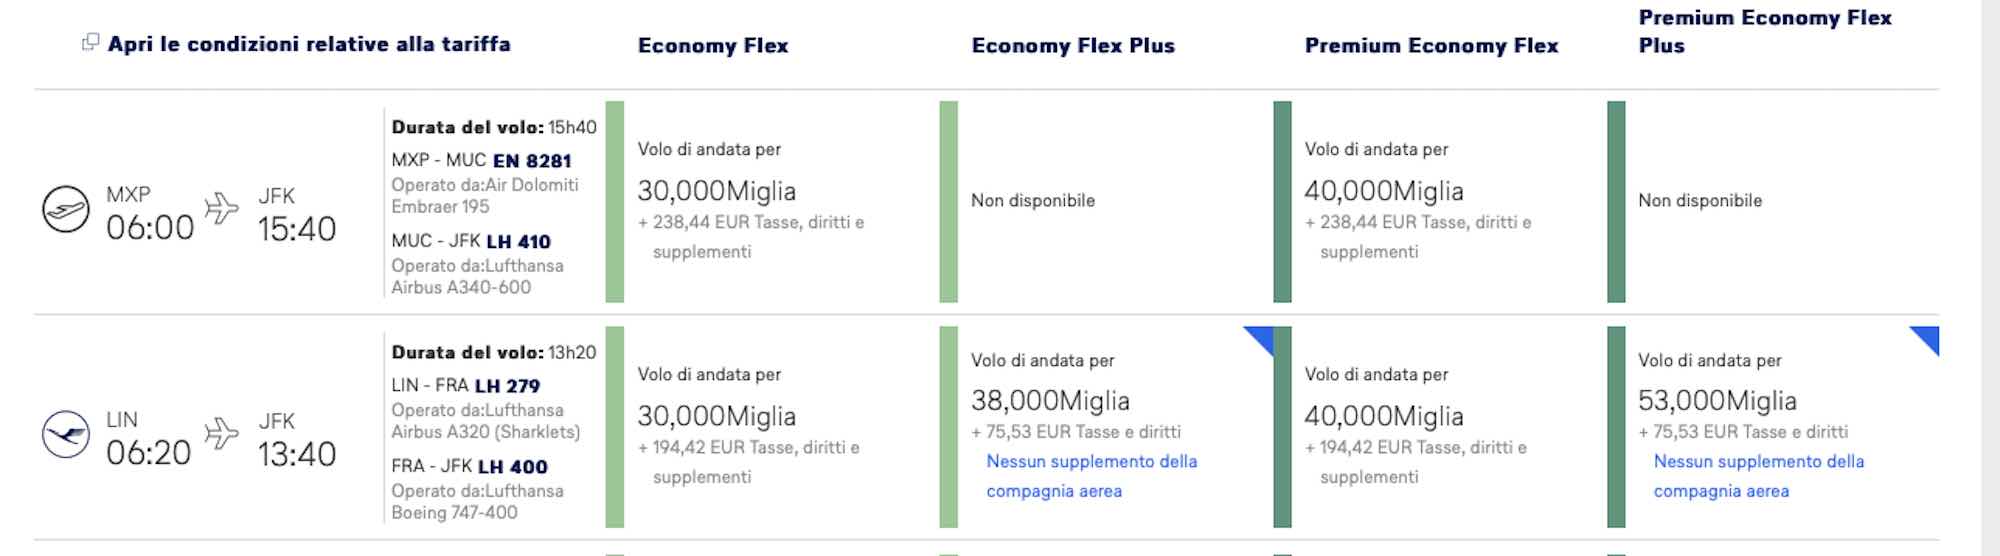Open flight number LH 279 details
This screenshot has width=2000, height=556.
[507, 385]
